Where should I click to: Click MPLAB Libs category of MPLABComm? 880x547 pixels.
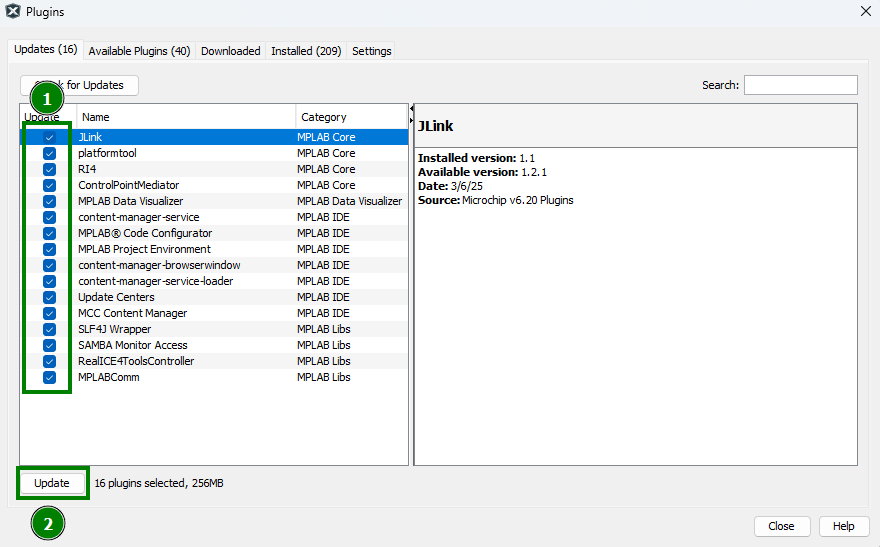pyautogui.click(x=324, y=378)
